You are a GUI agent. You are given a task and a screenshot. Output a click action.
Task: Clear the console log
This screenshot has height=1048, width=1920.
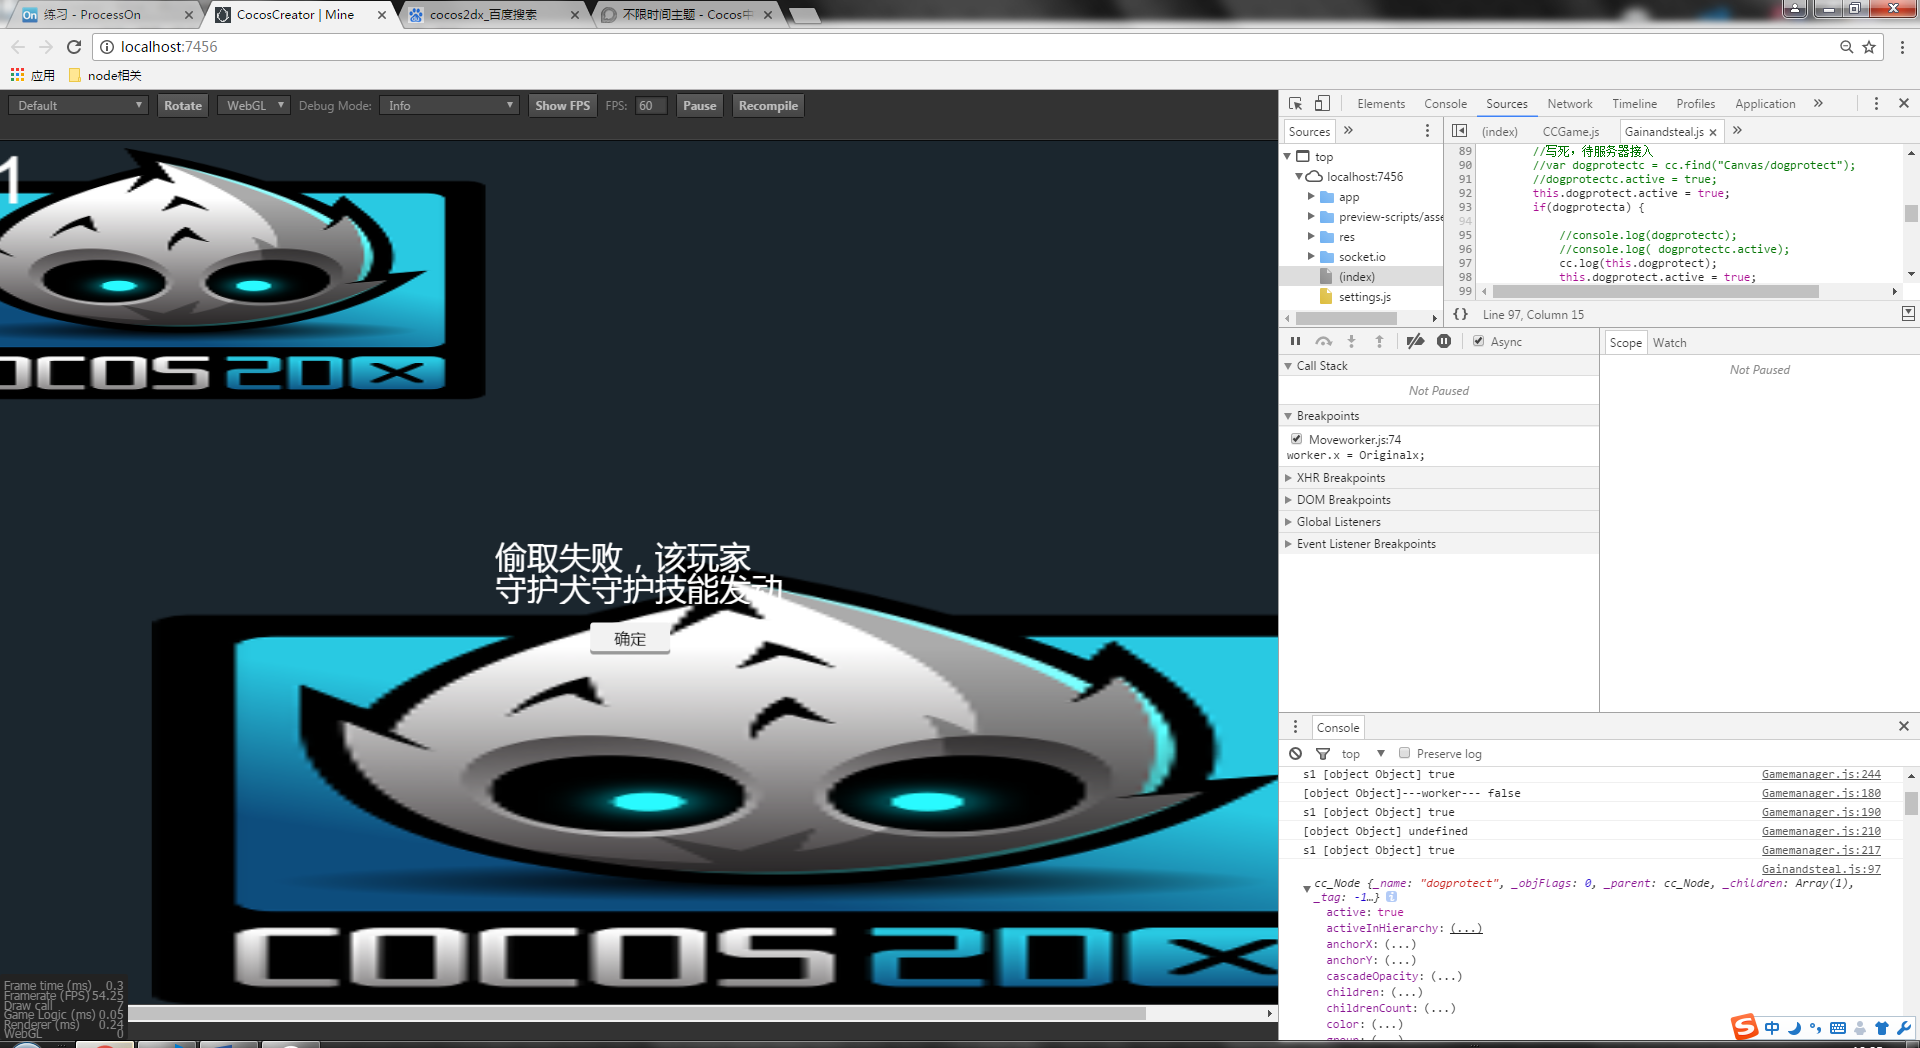point(1296,754)
